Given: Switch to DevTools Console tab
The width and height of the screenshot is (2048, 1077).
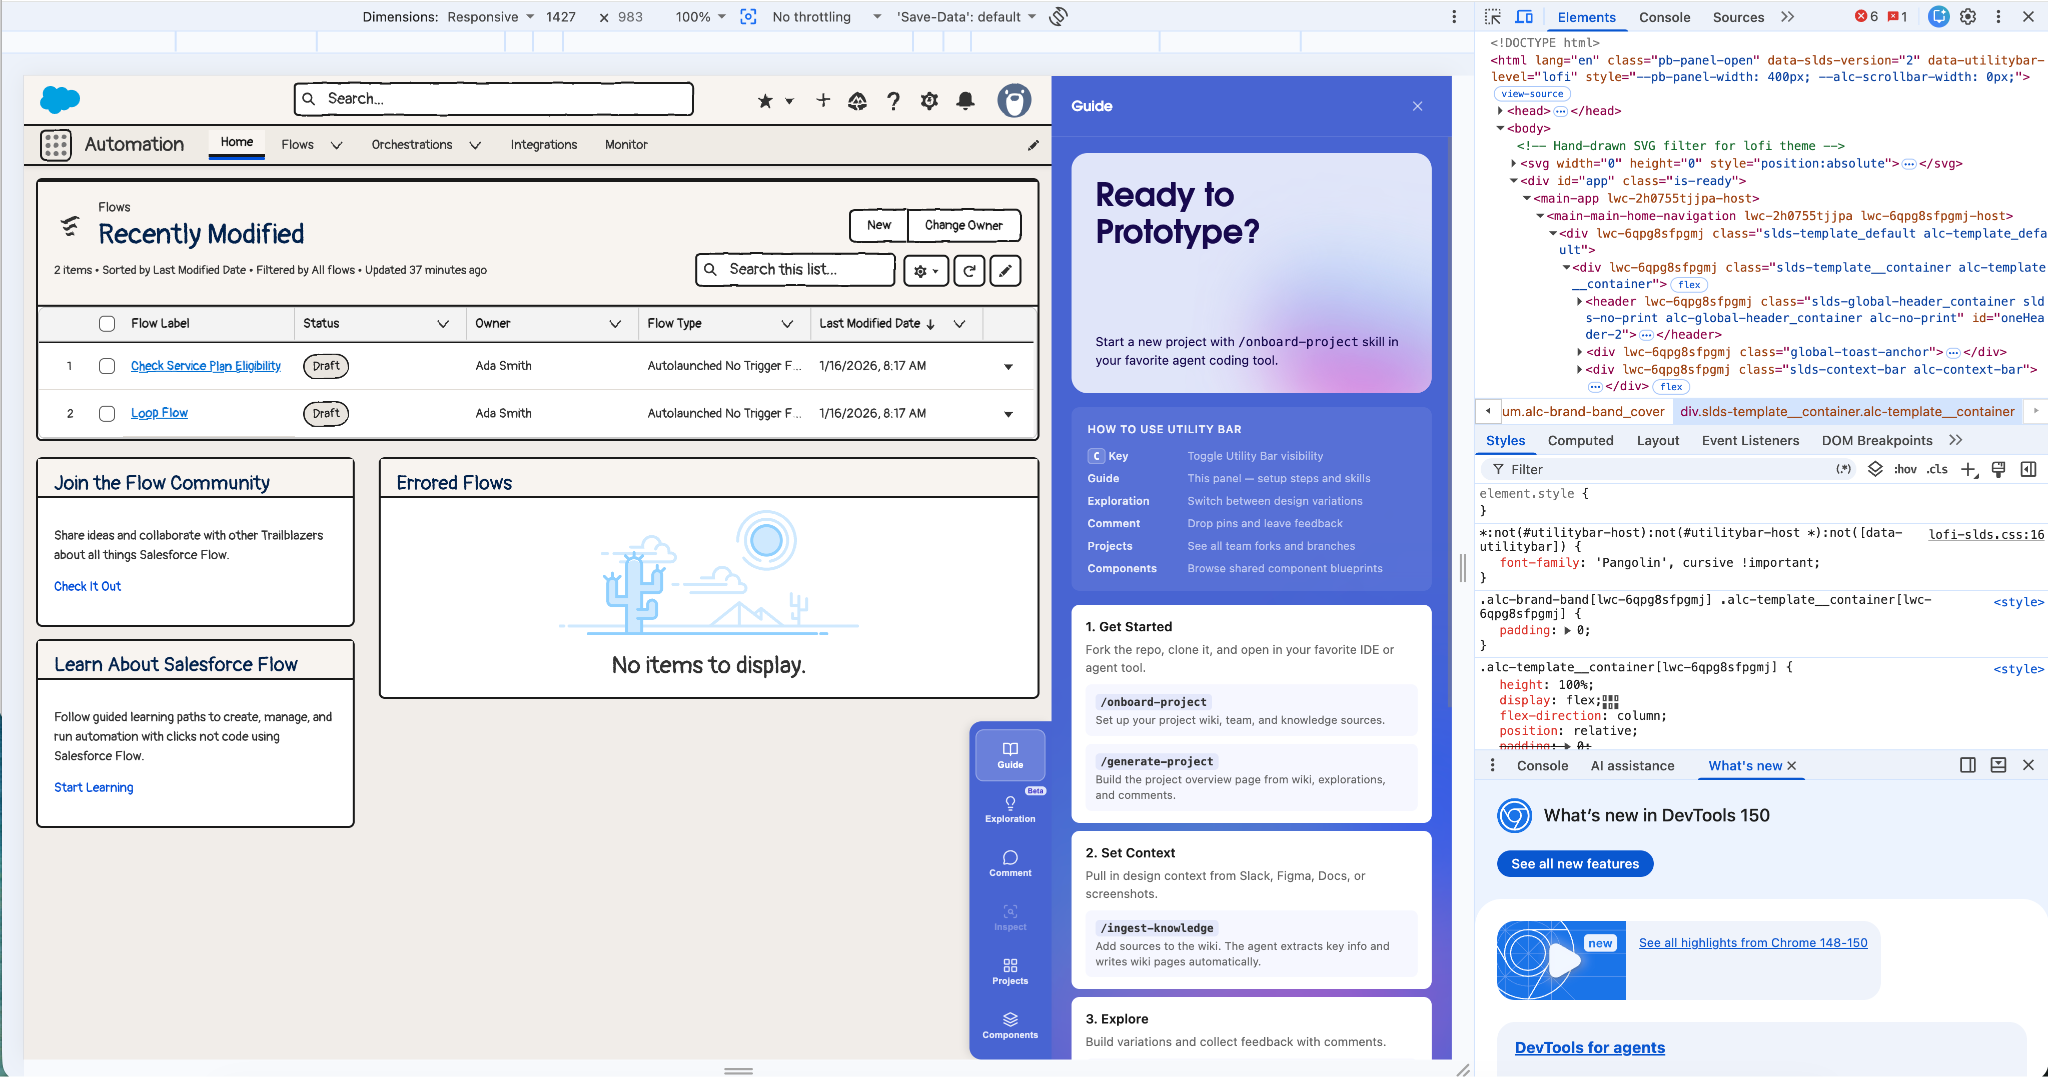Looking at the screenshot, I should tap(1664, 17).
